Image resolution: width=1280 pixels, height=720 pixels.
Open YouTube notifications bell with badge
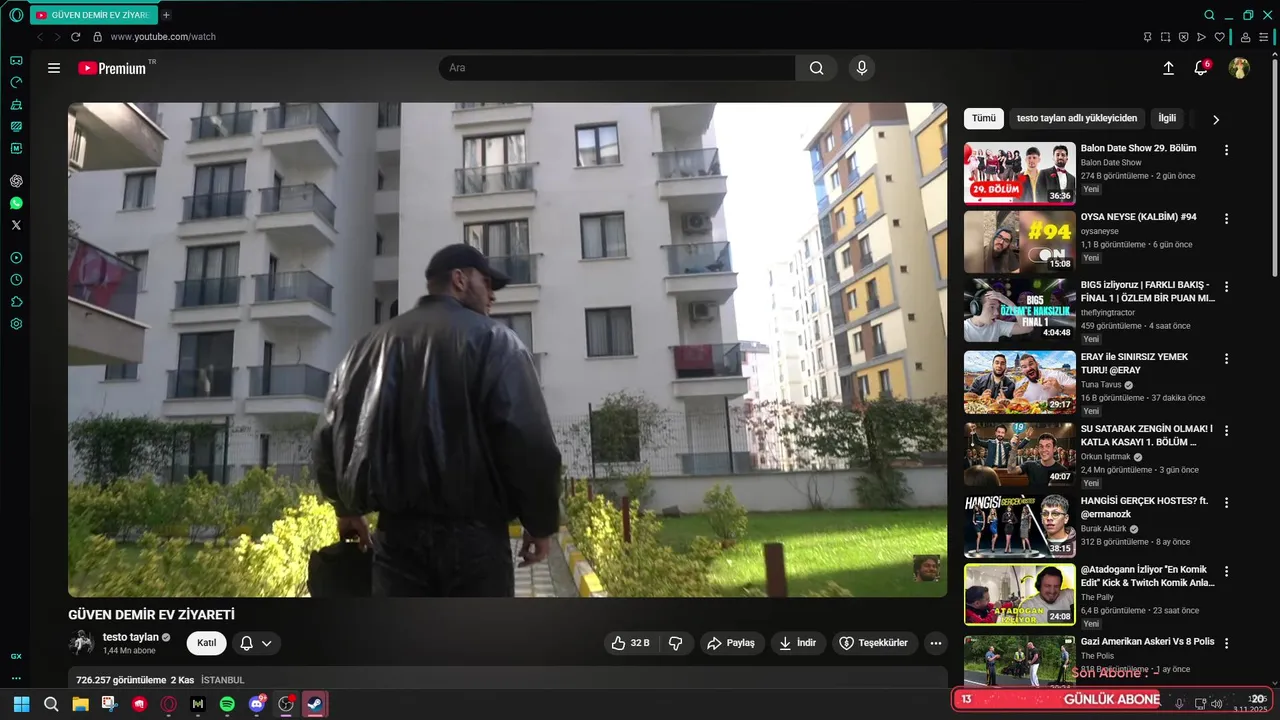(x=1201, y=68)
